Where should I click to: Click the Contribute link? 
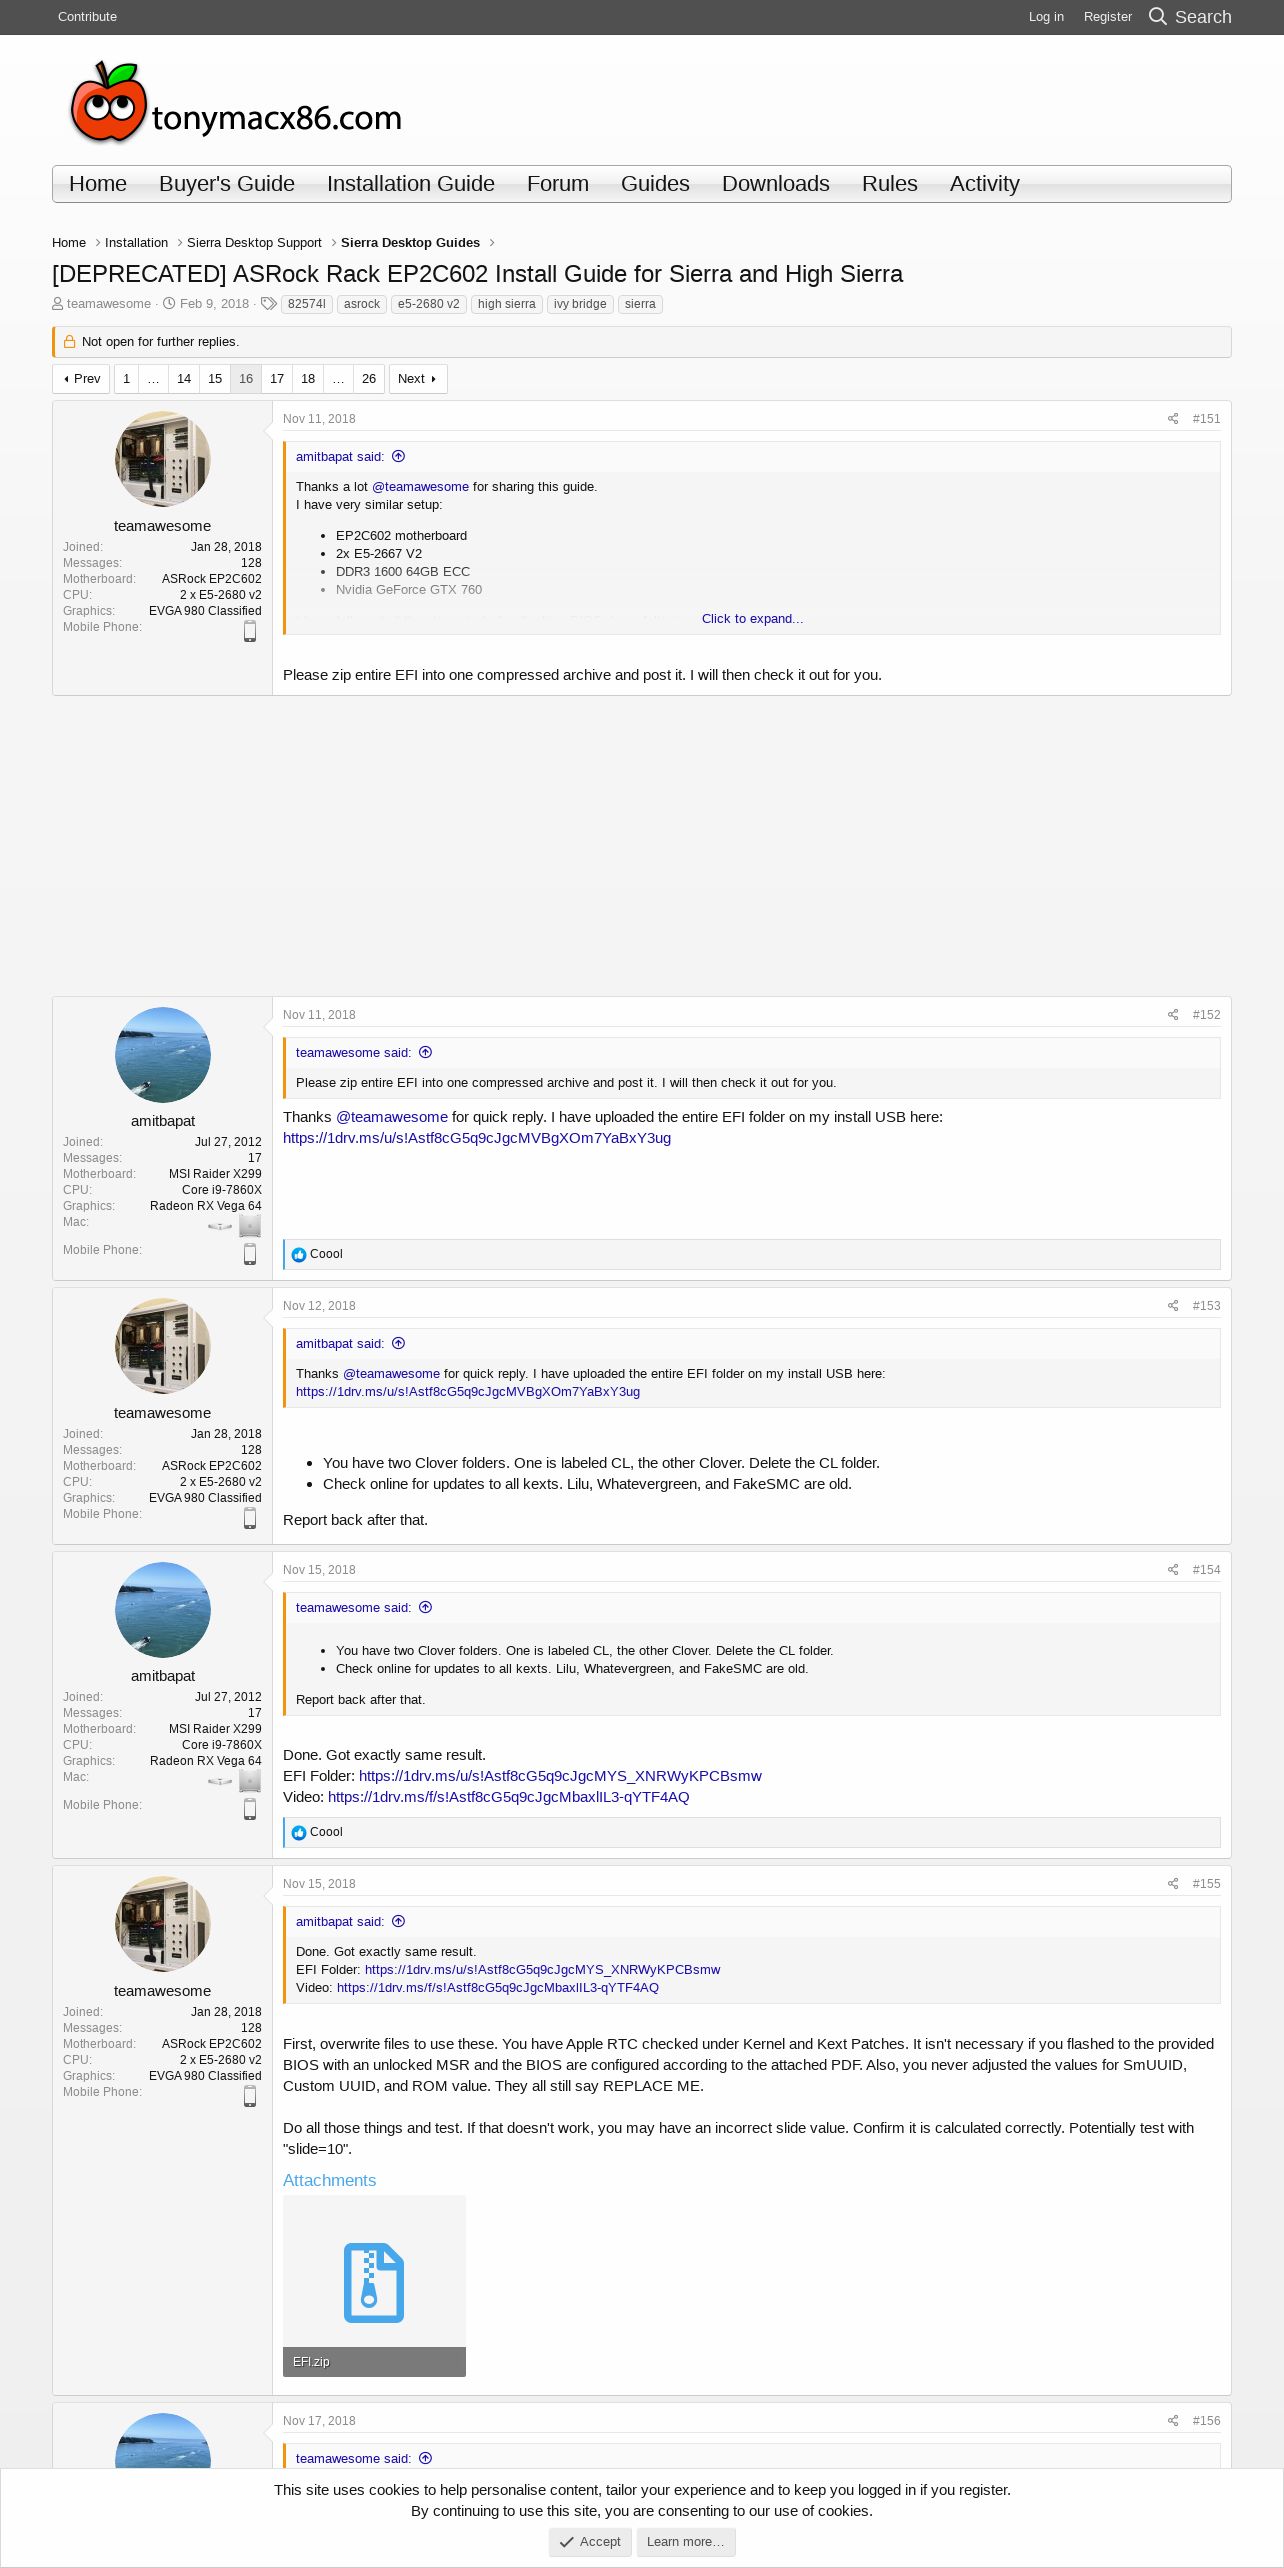(x=87, y=17)
